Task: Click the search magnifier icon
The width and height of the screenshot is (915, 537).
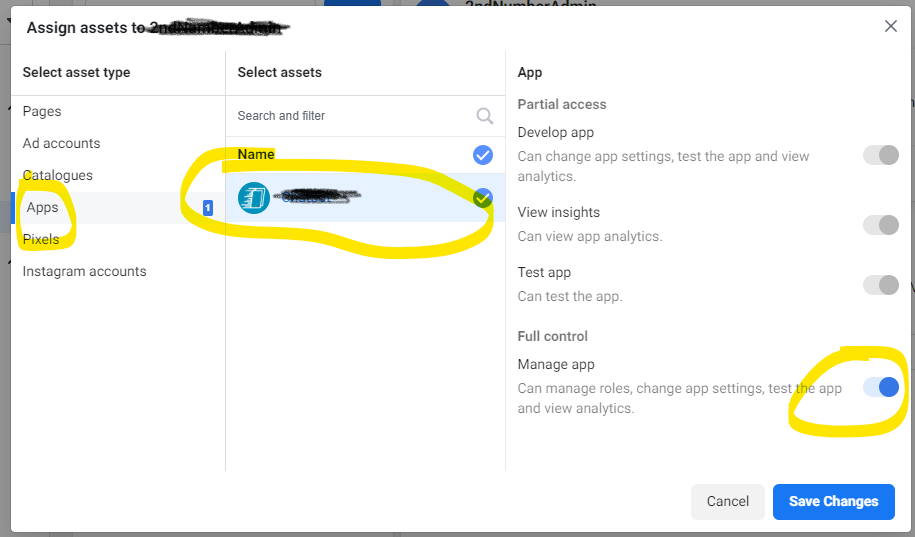Action: tap(485, 116)
